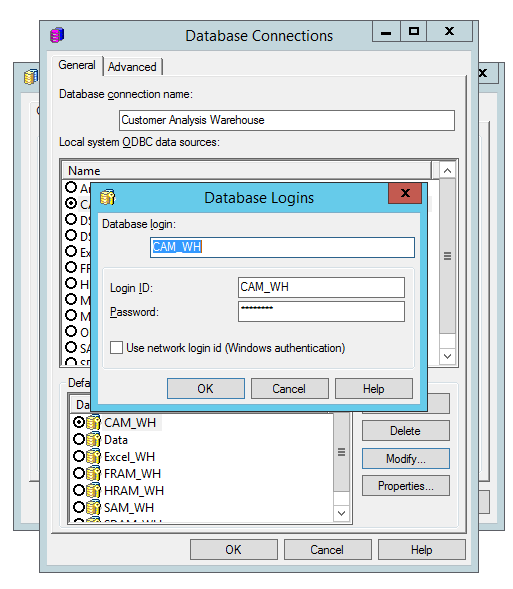Click the Database Logins dialog title icon
Screen dimensions: 513x589
[108, 197]
